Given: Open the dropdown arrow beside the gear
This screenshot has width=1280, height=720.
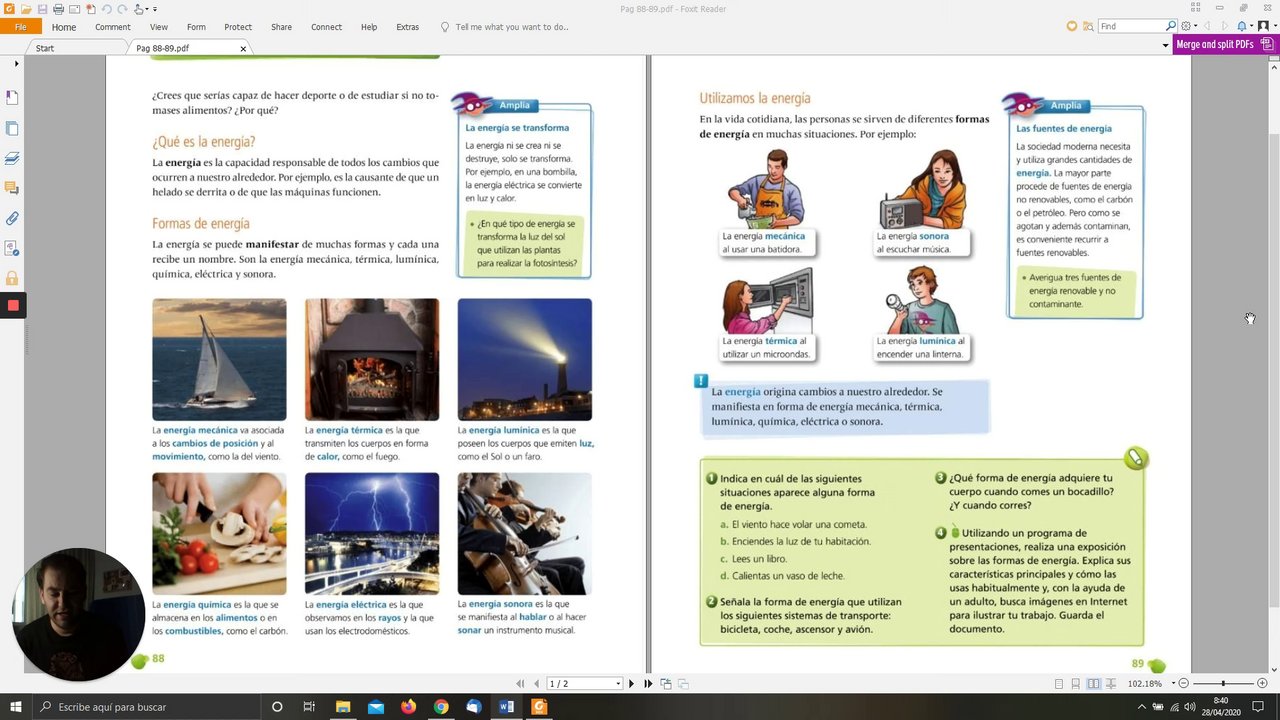Looking at the screenshot, I should (1196, 26).
